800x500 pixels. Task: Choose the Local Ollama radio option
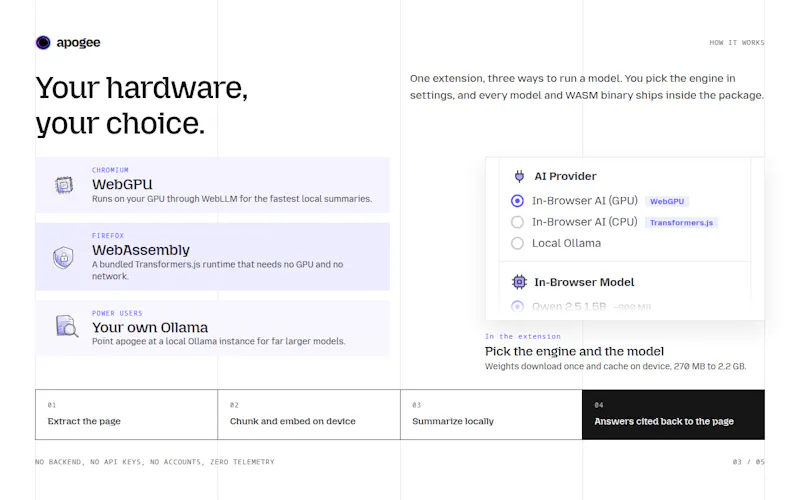pyautogui.click(x=517, y=243)
